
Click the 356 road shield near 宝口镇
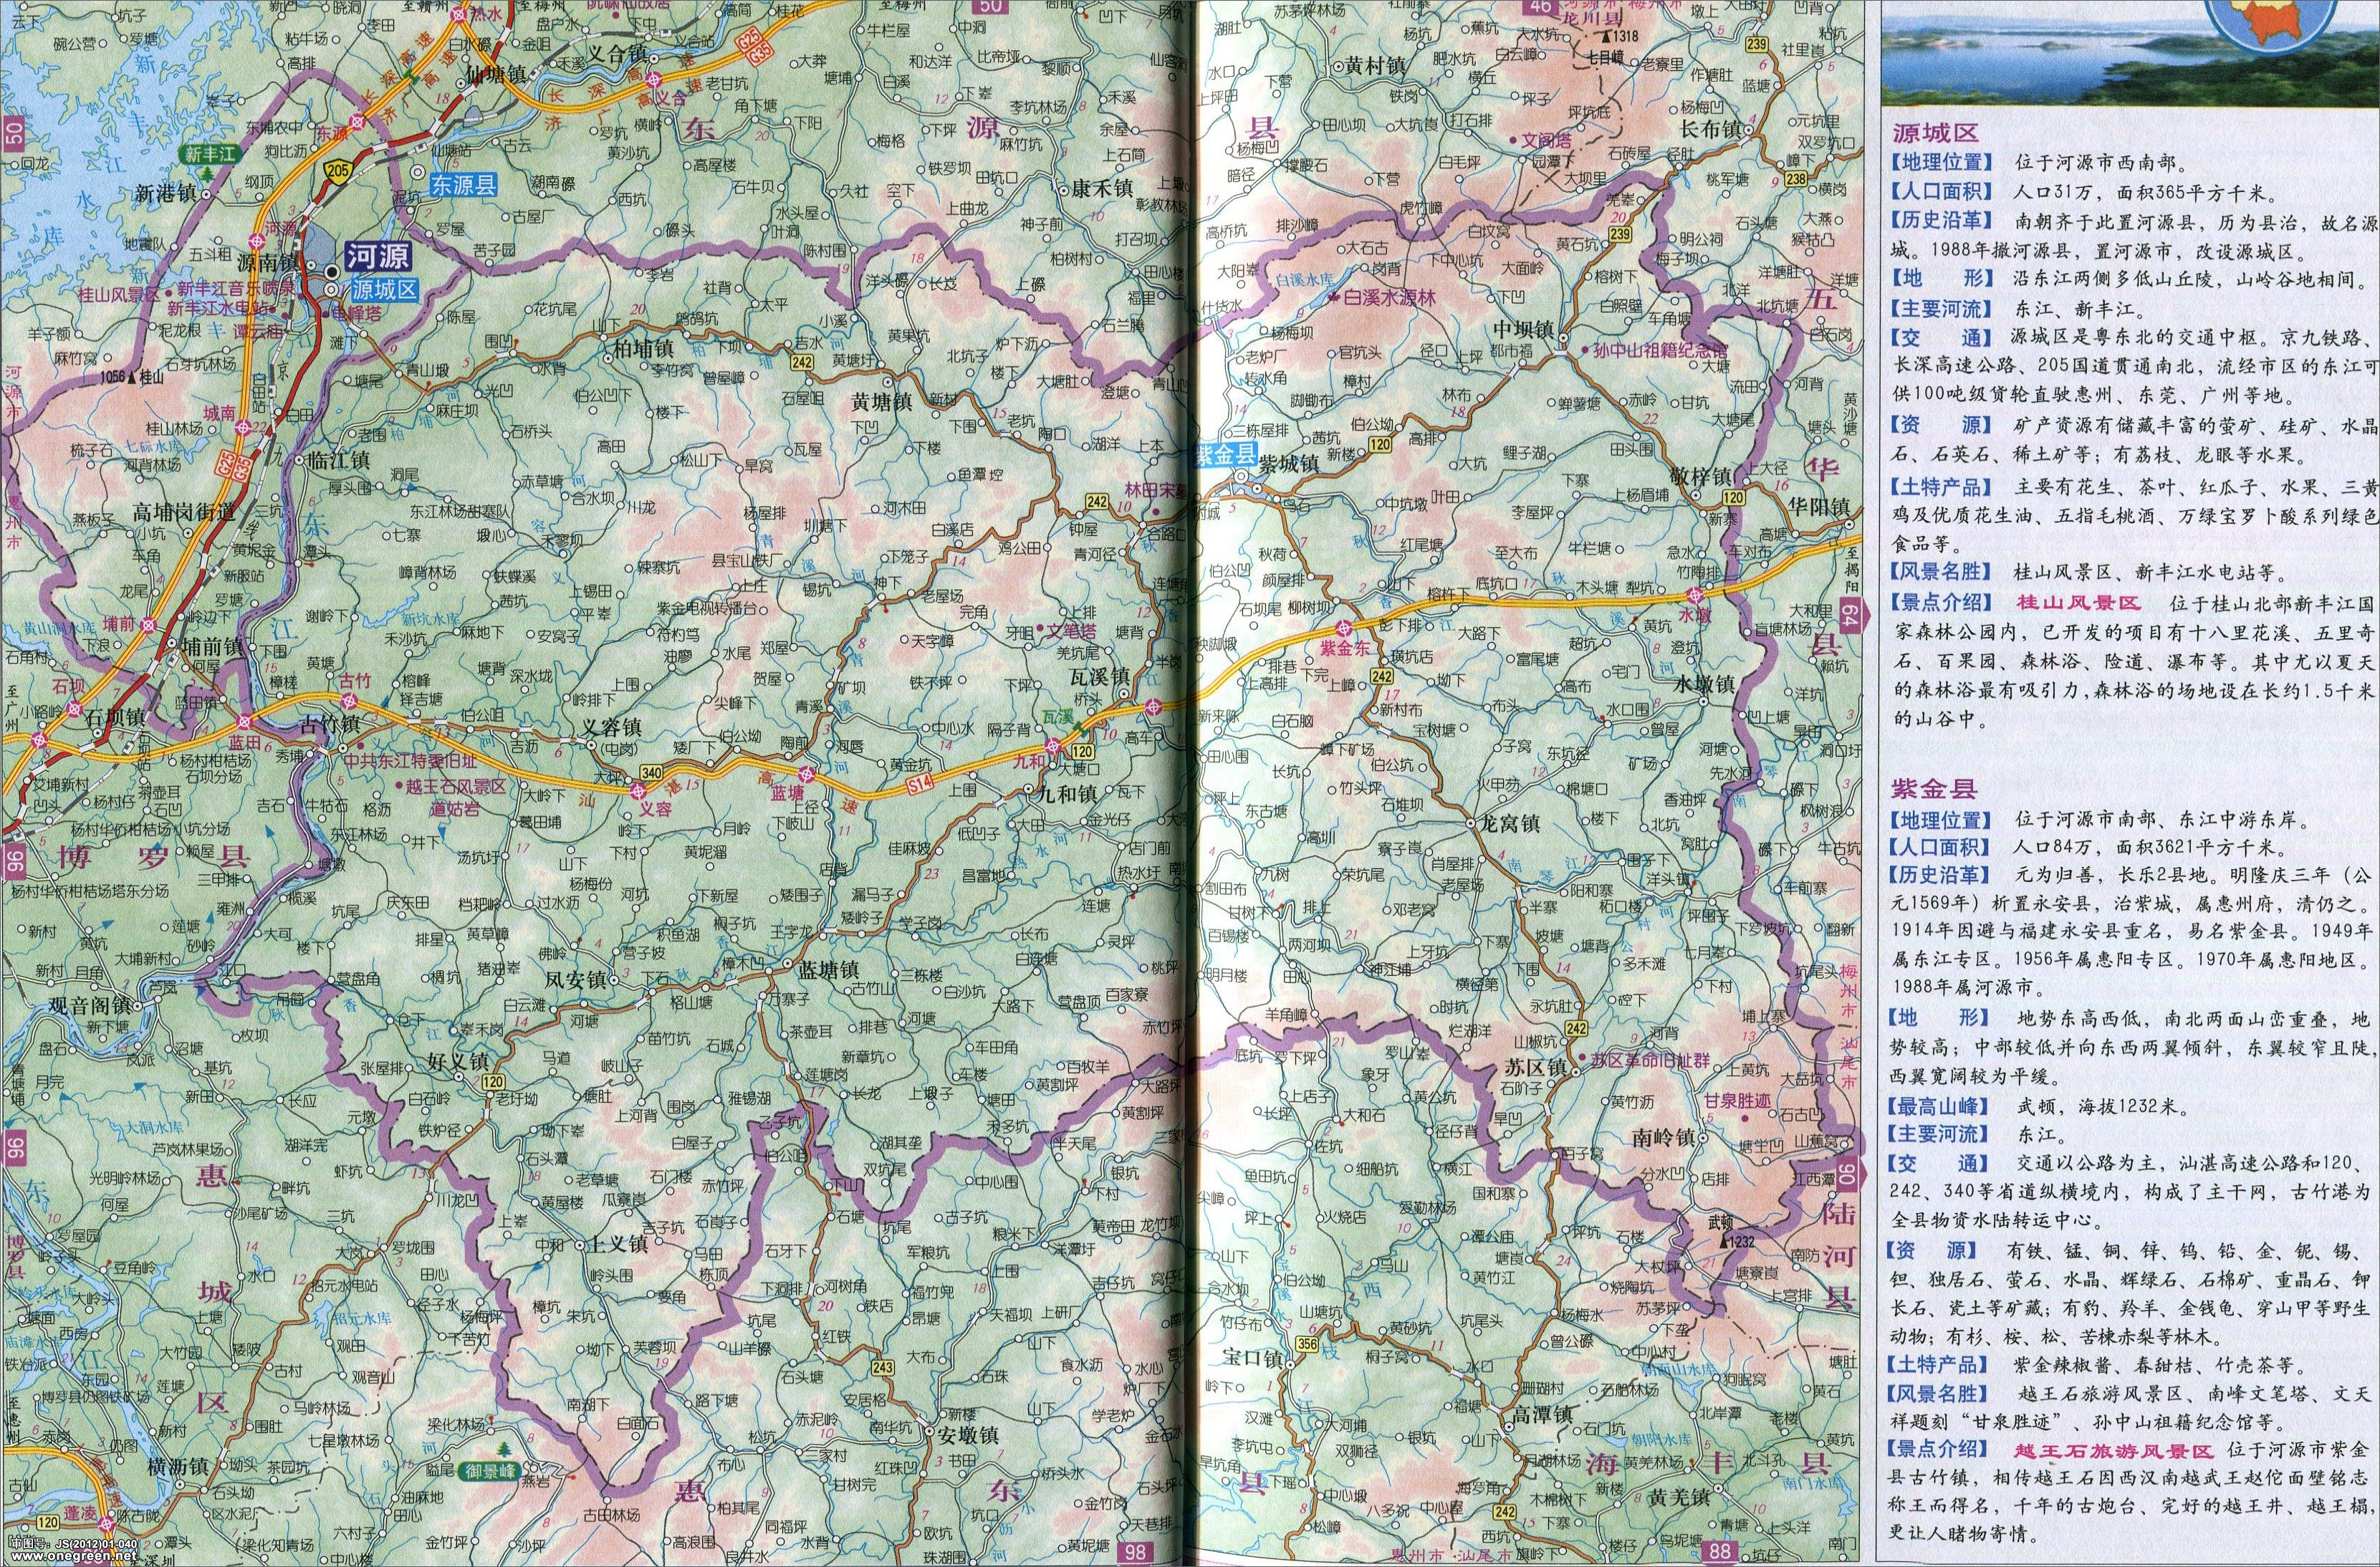[x=1306, y=1344]
